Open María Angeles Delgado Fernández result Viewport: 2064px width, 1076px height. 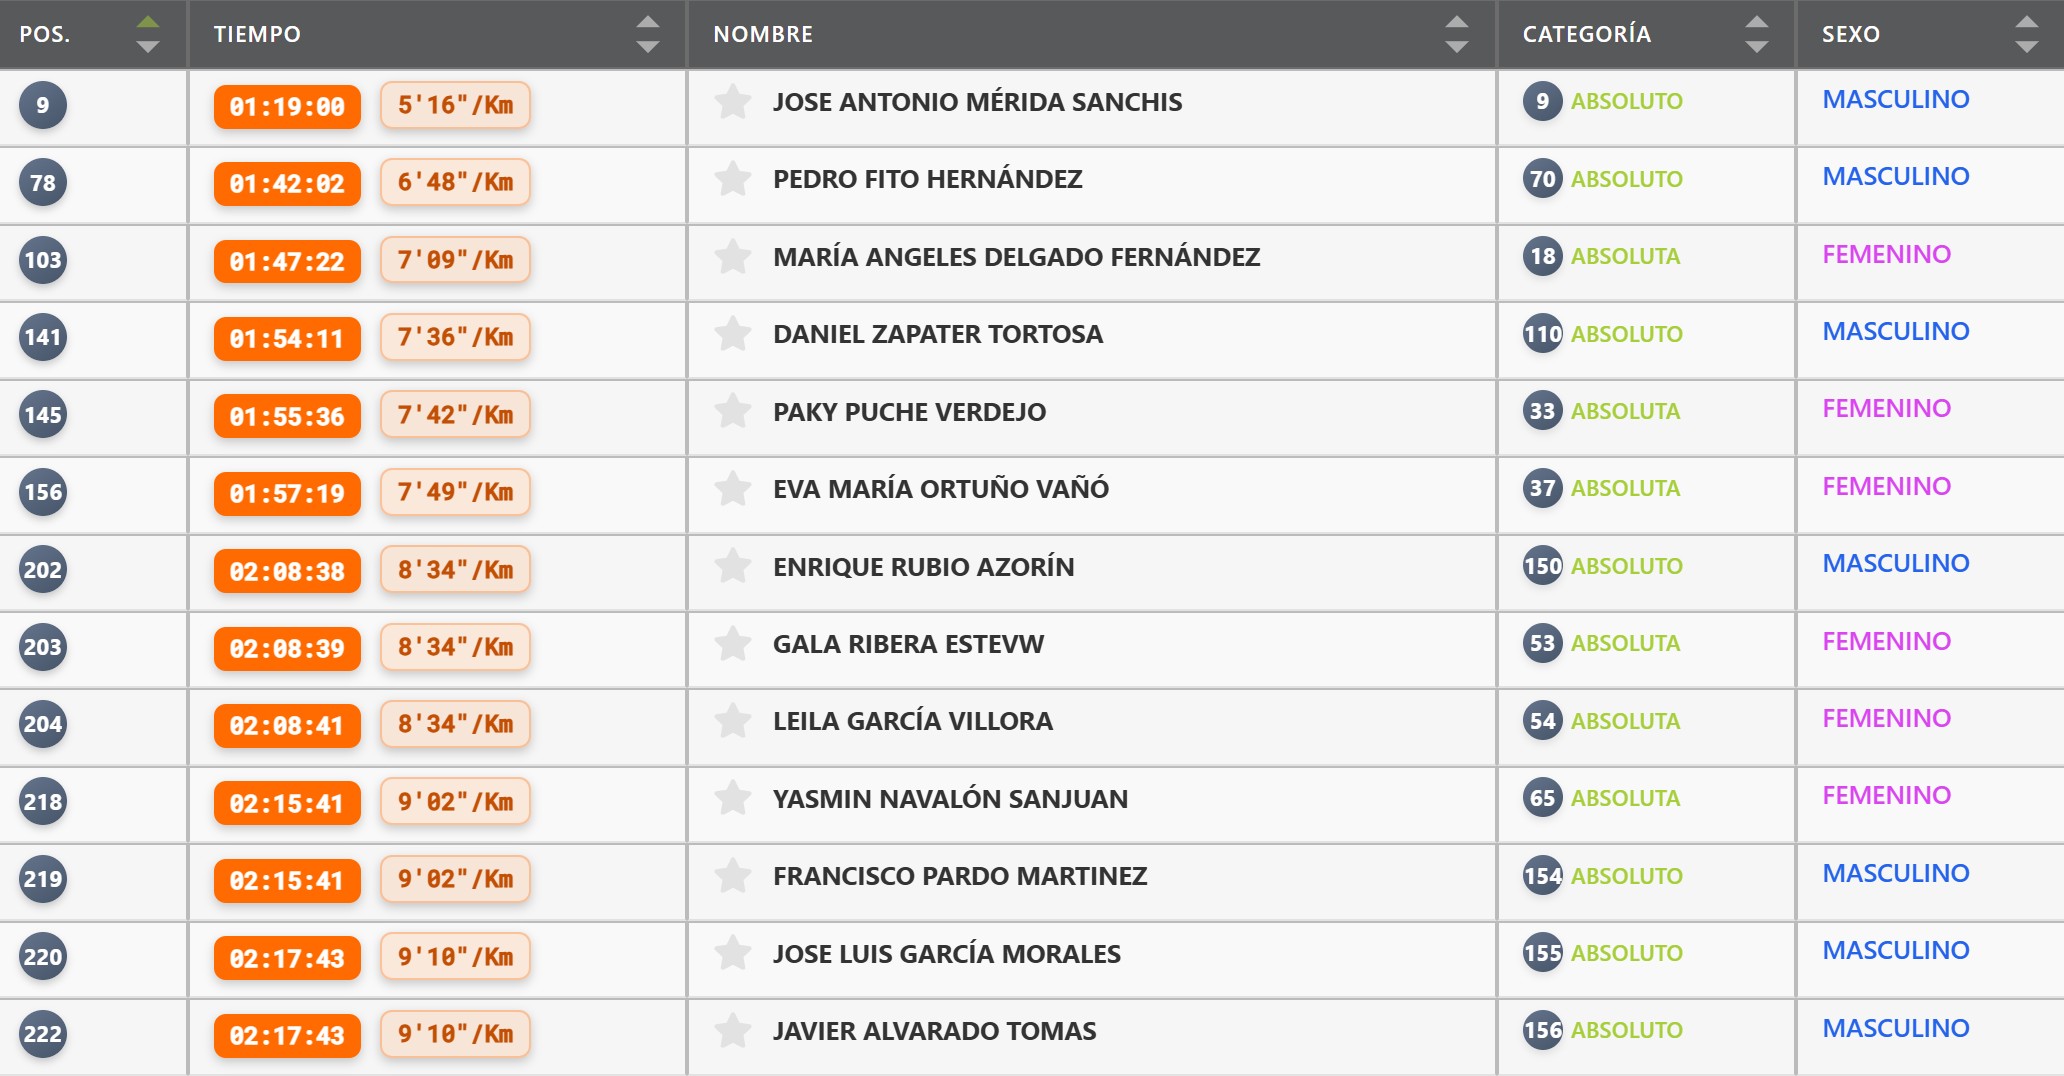point(1015,257)
